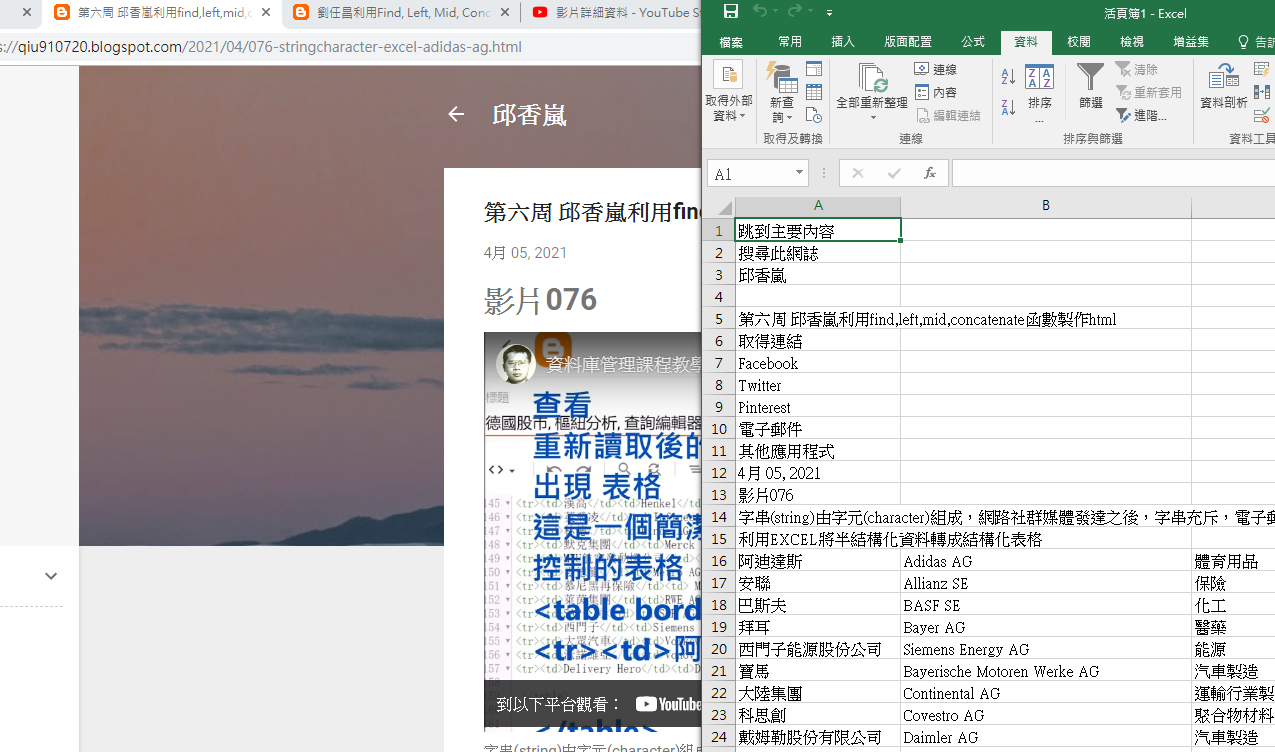
Task: Click the Recent Sources icon in 取得及轉換
Action: pyautogui.click(x=814, y=115)
